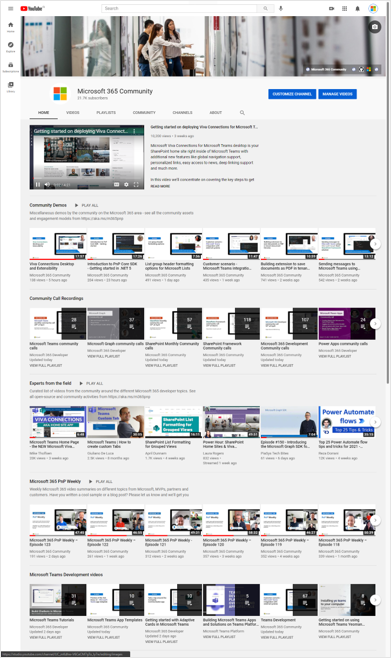The width and height of the screenshot is (391, 658).
Task: Click the banner edit camera icon
Action: pos(375,27)
